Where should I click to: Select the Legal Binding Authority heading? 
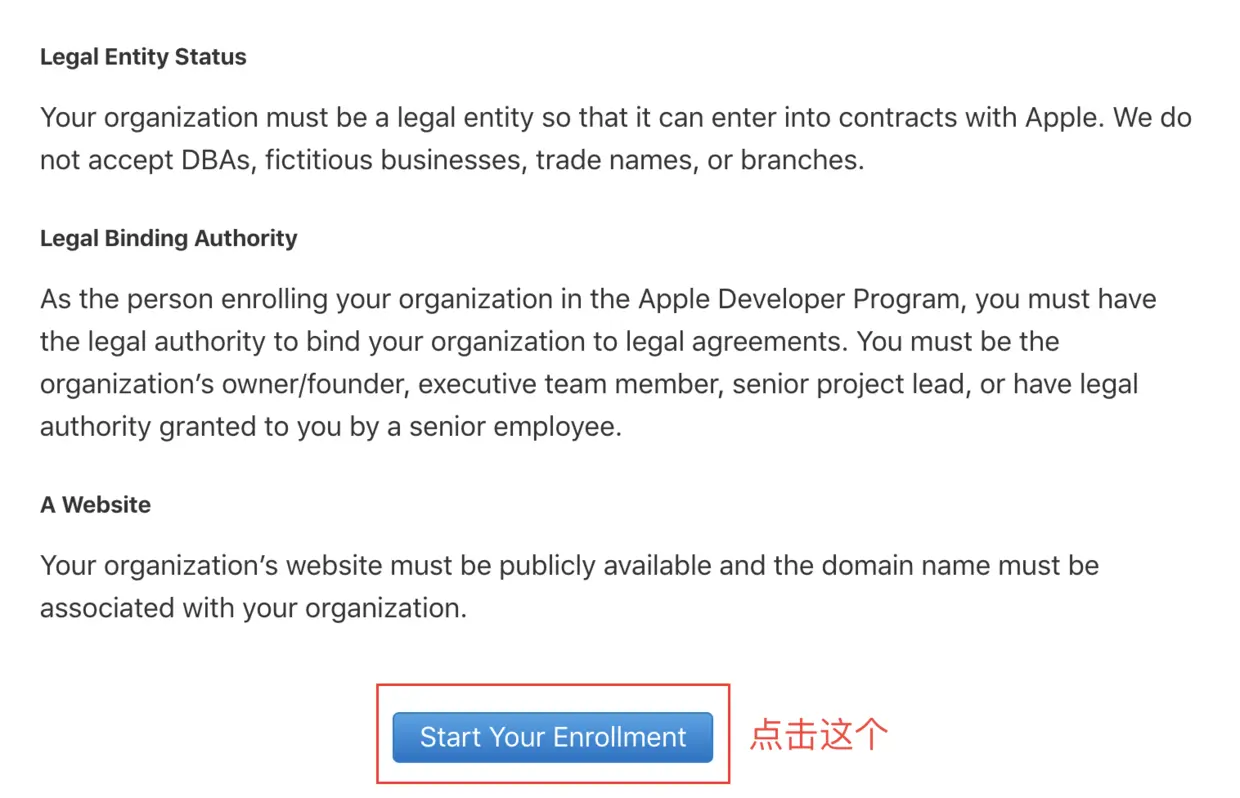[x=169, y=239]
